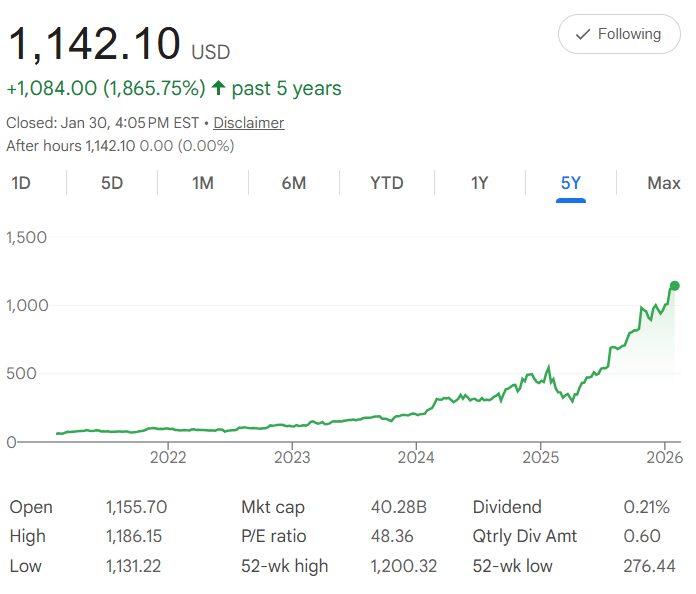
Task: Click the 2024 label on chart axis
Action: pos(415,459)
